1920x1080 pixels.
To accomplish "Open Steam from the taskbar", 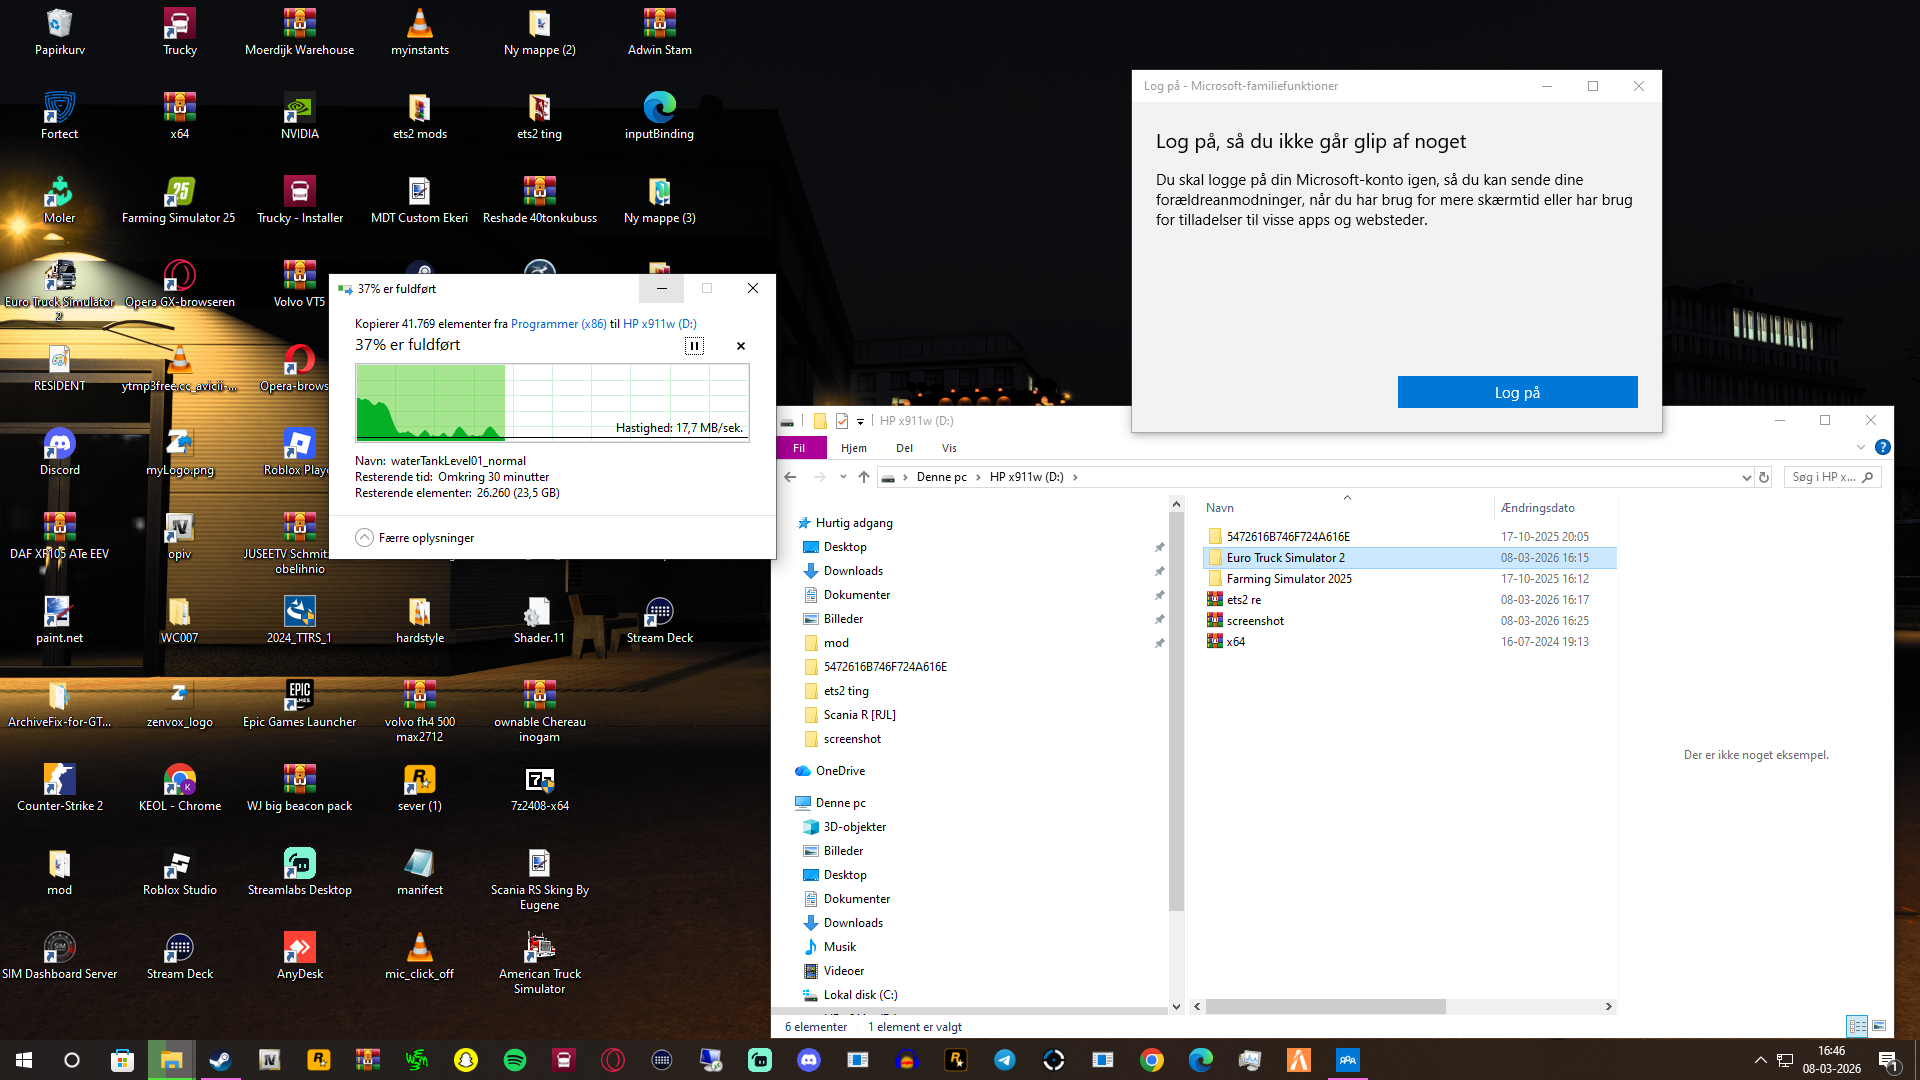I will coord(220,1060).
